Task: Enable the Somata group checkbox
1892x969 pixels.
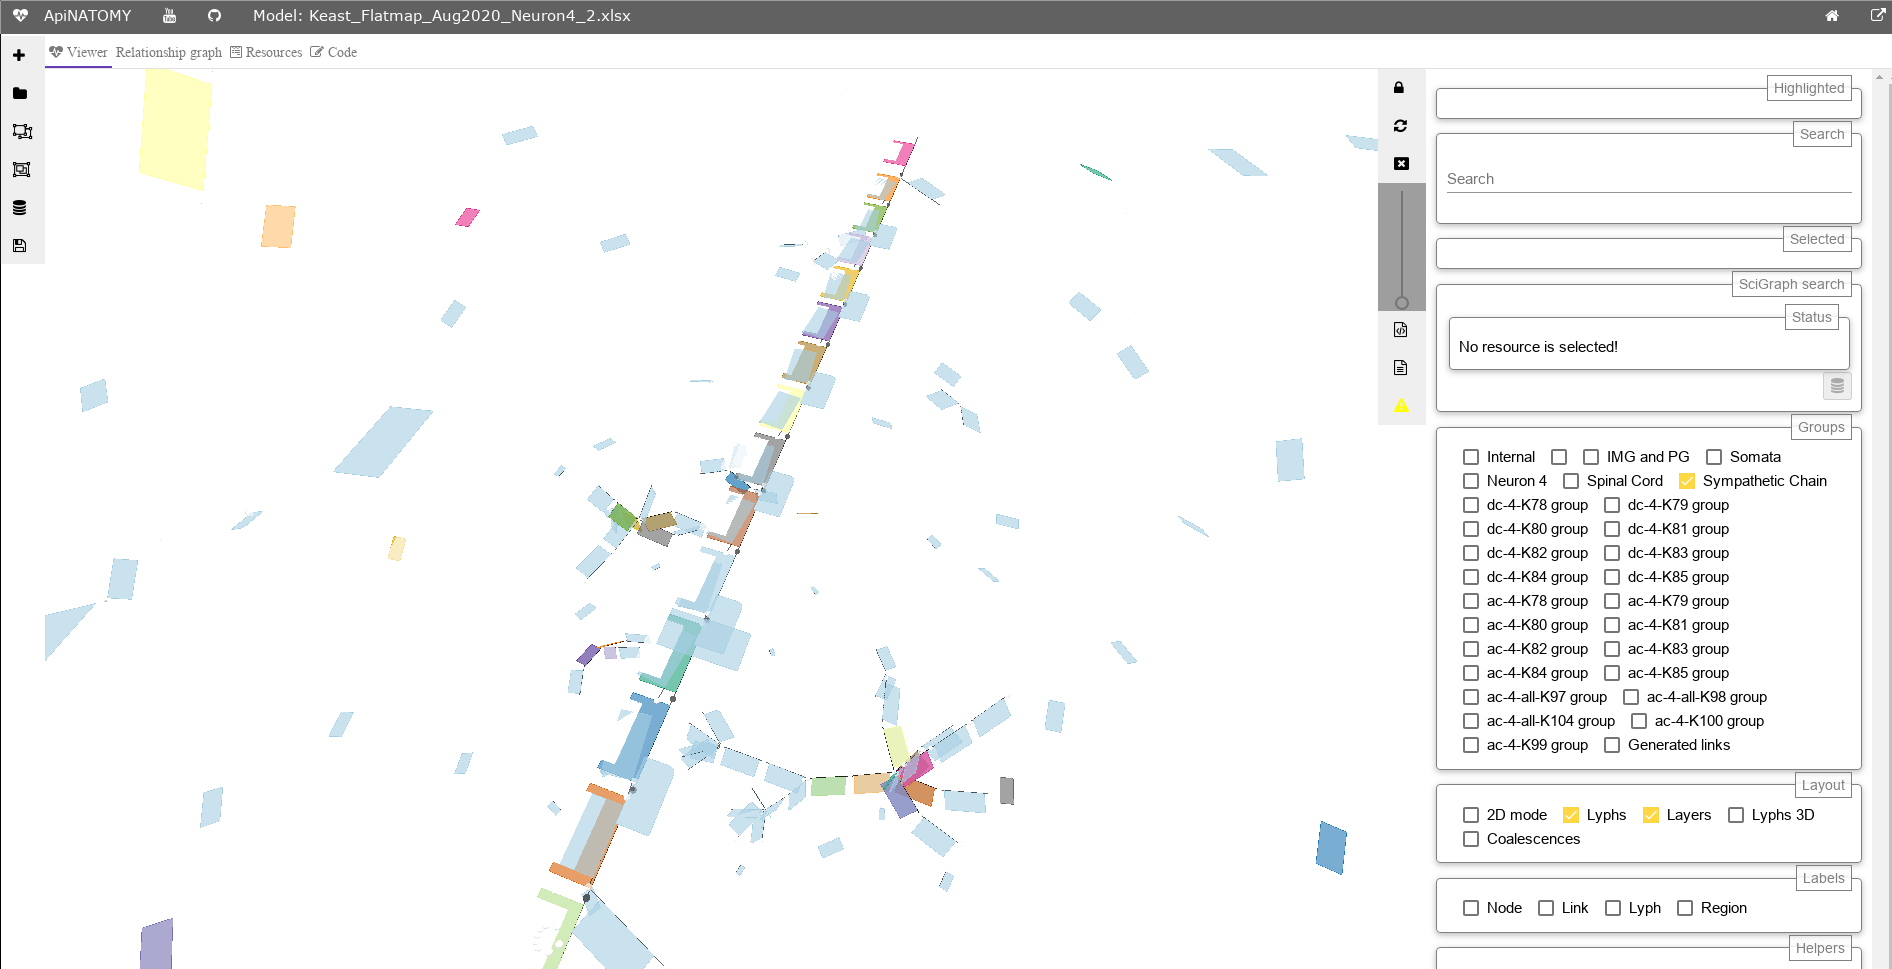Action: (x=1715, y=457)
